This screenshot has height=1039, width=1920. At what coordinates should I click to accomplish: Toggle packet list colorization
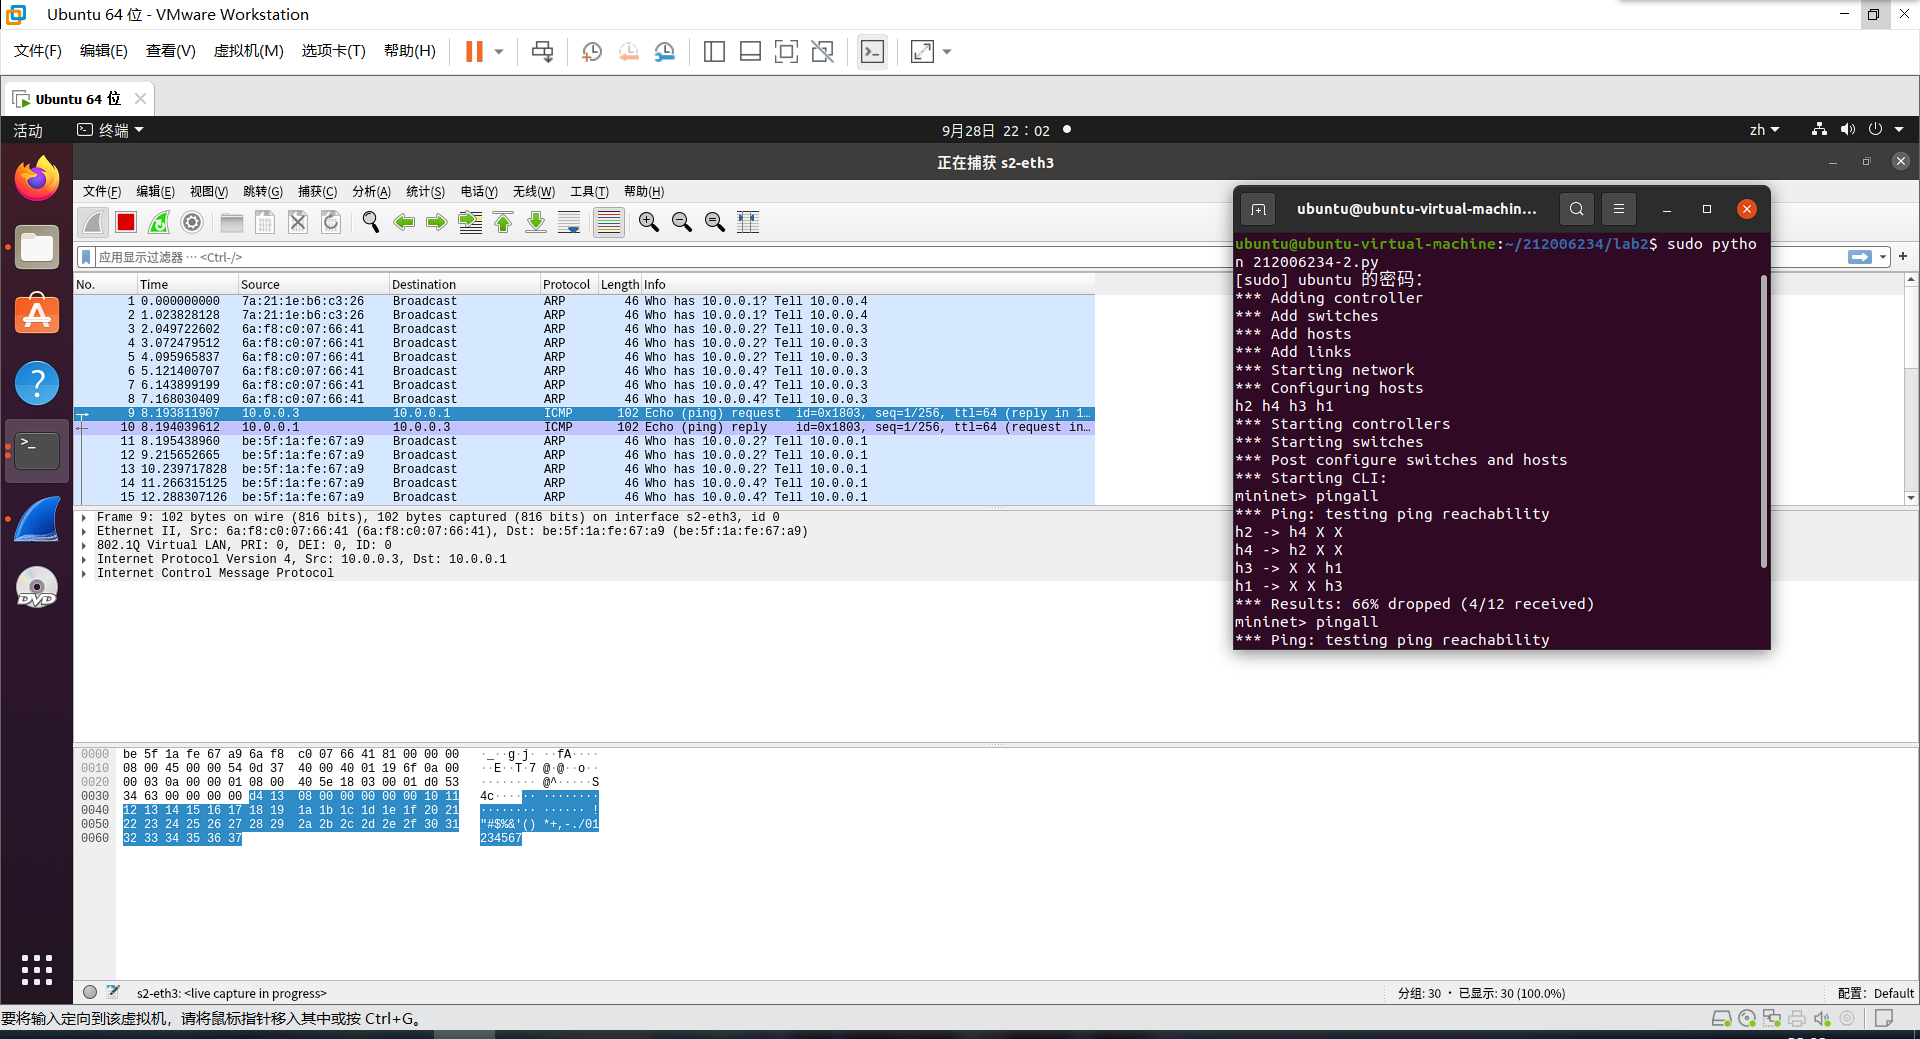[608, 222]
